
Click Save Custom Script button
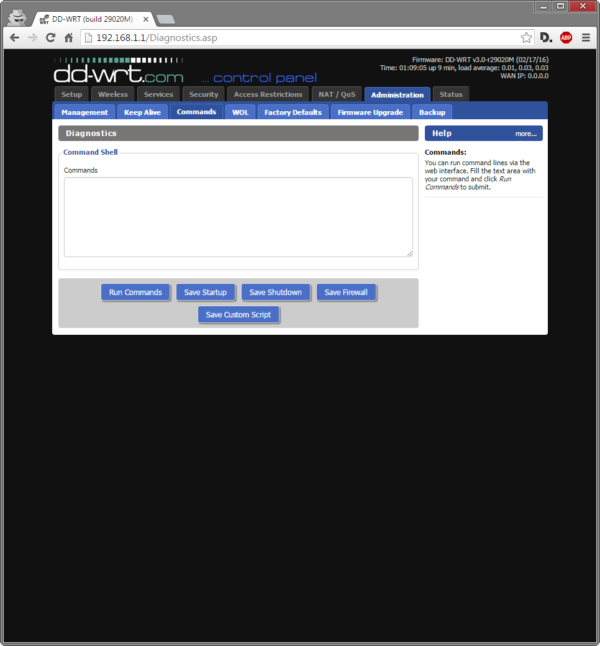(x=238, y=314)
